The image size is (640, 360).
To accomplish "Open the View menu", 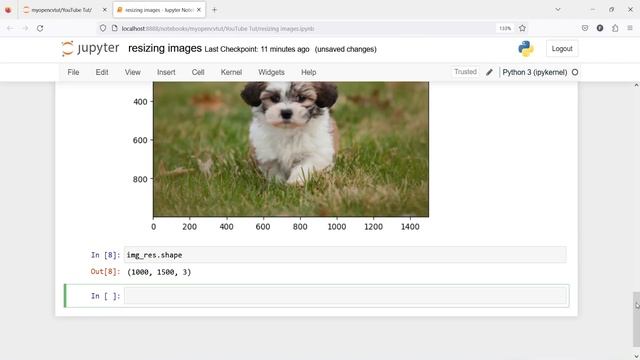I will click(x=133, y=72).
